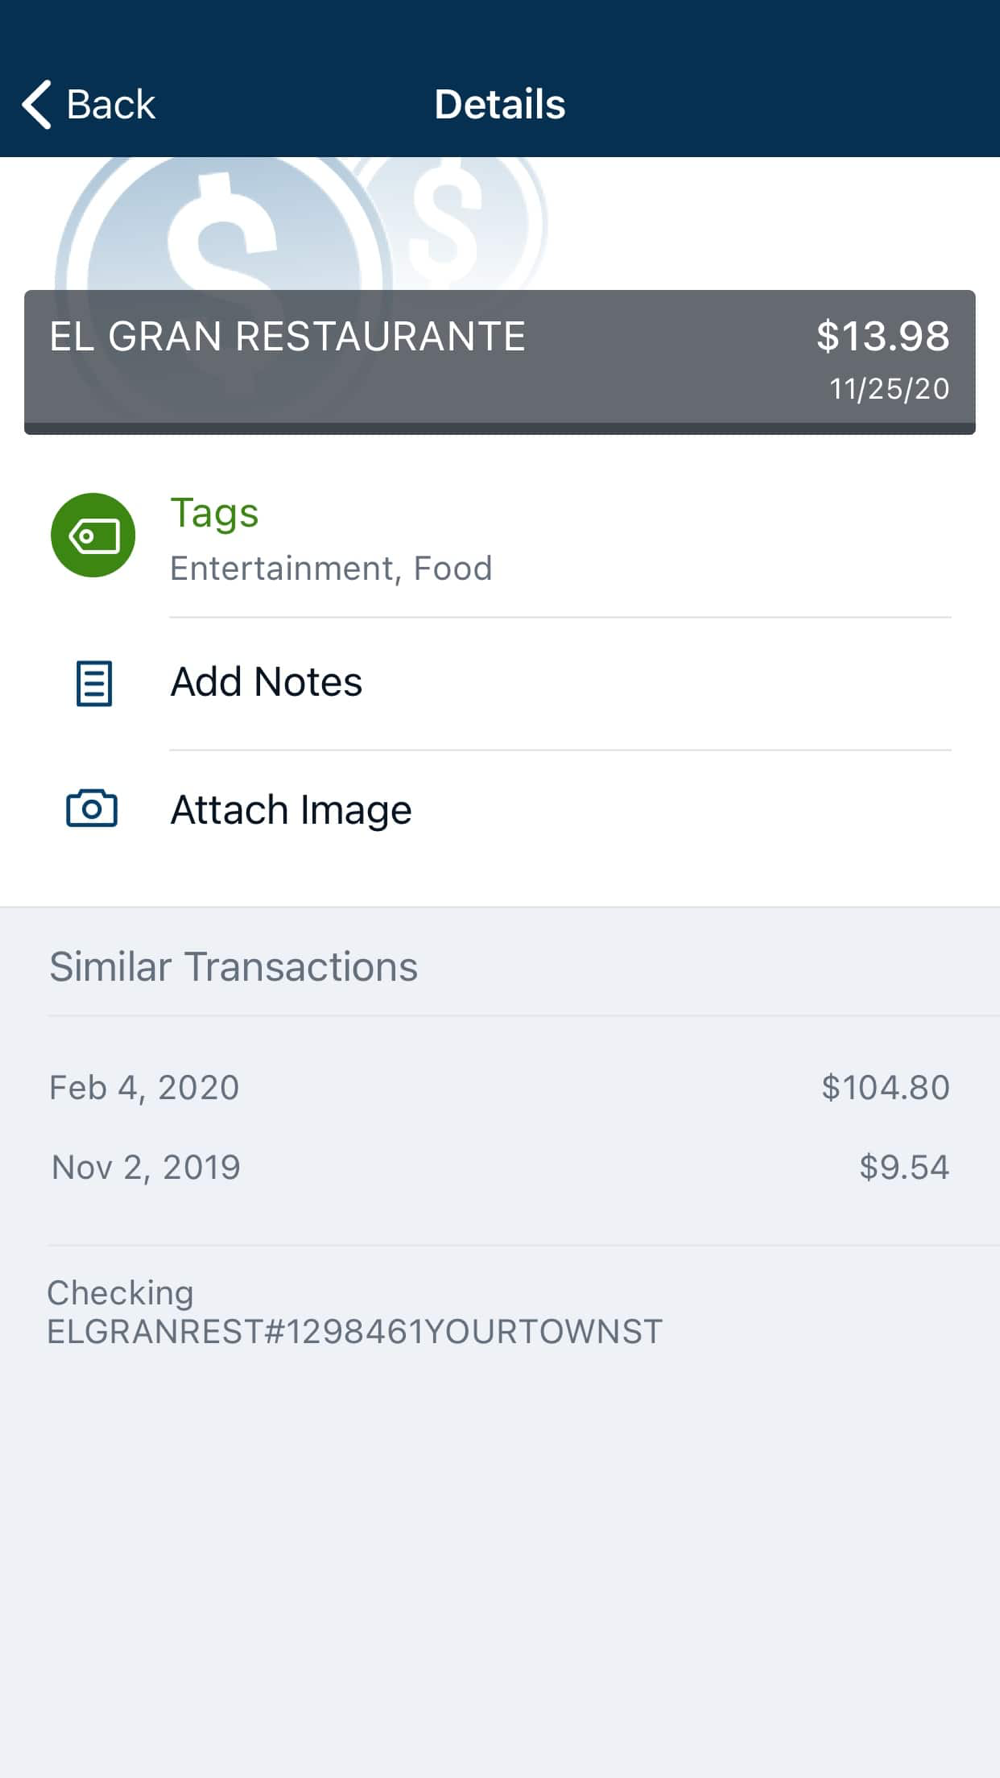Click the $104.80 transaction amount
1000x1778 pixels.
885,1087
